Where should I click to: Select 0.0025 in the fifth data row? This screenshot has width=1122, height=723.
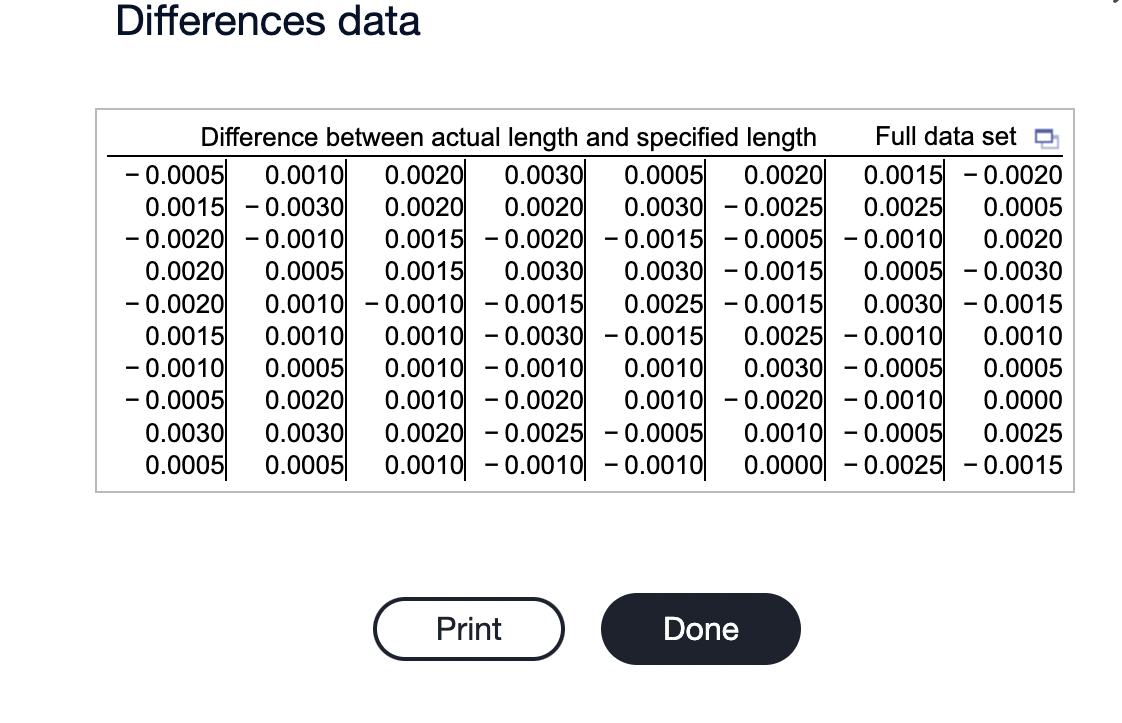(x=663, y=304)
